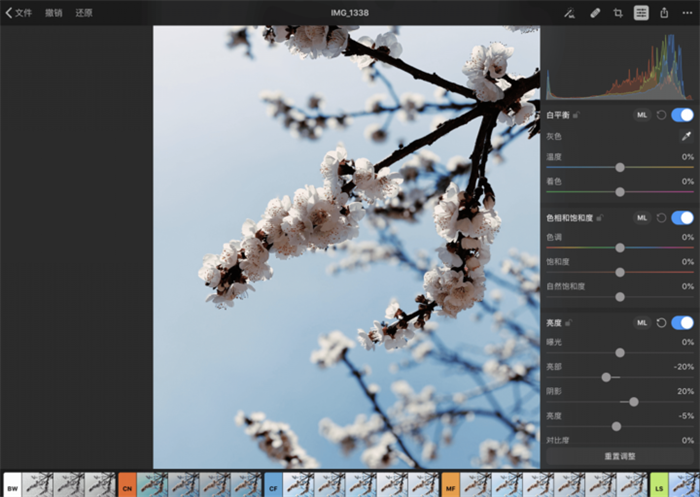700x497 pixels.
Task: Reset the 白平衡 section with circular arrow
Action: click(x=662, y=115)
